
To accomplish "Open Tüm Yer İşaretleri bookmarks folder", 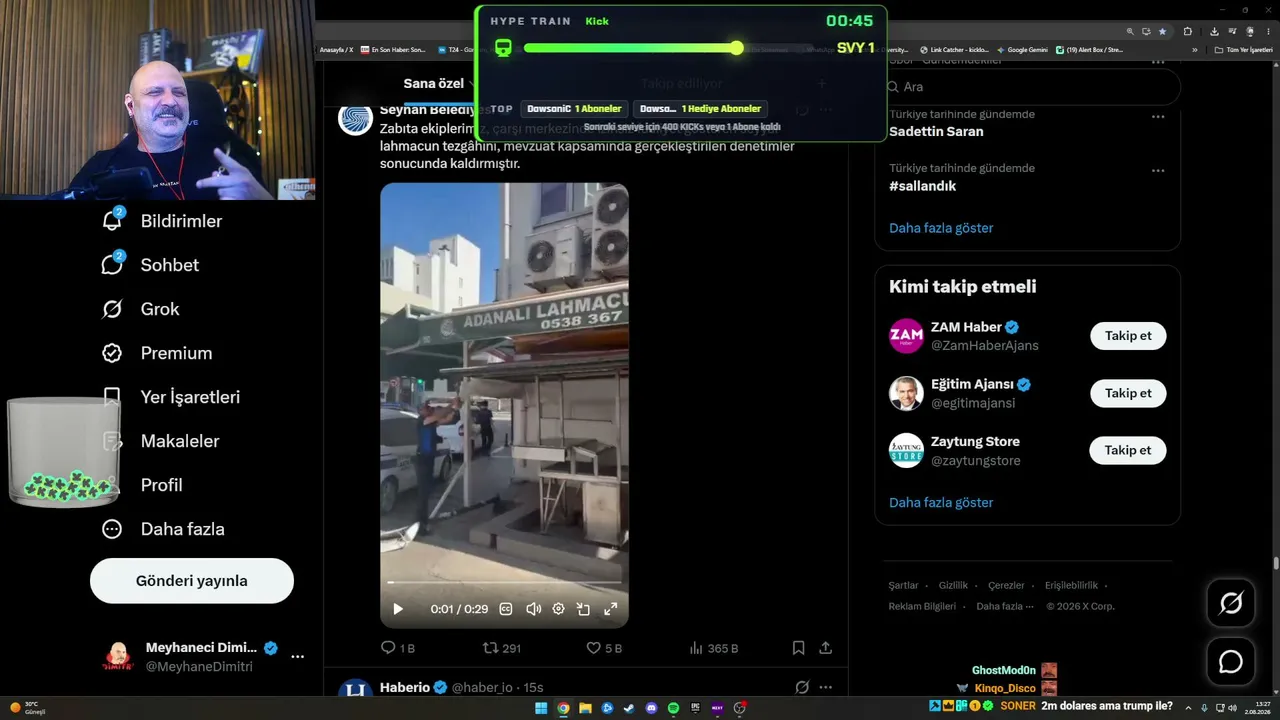I will [x=1244, y=49].
